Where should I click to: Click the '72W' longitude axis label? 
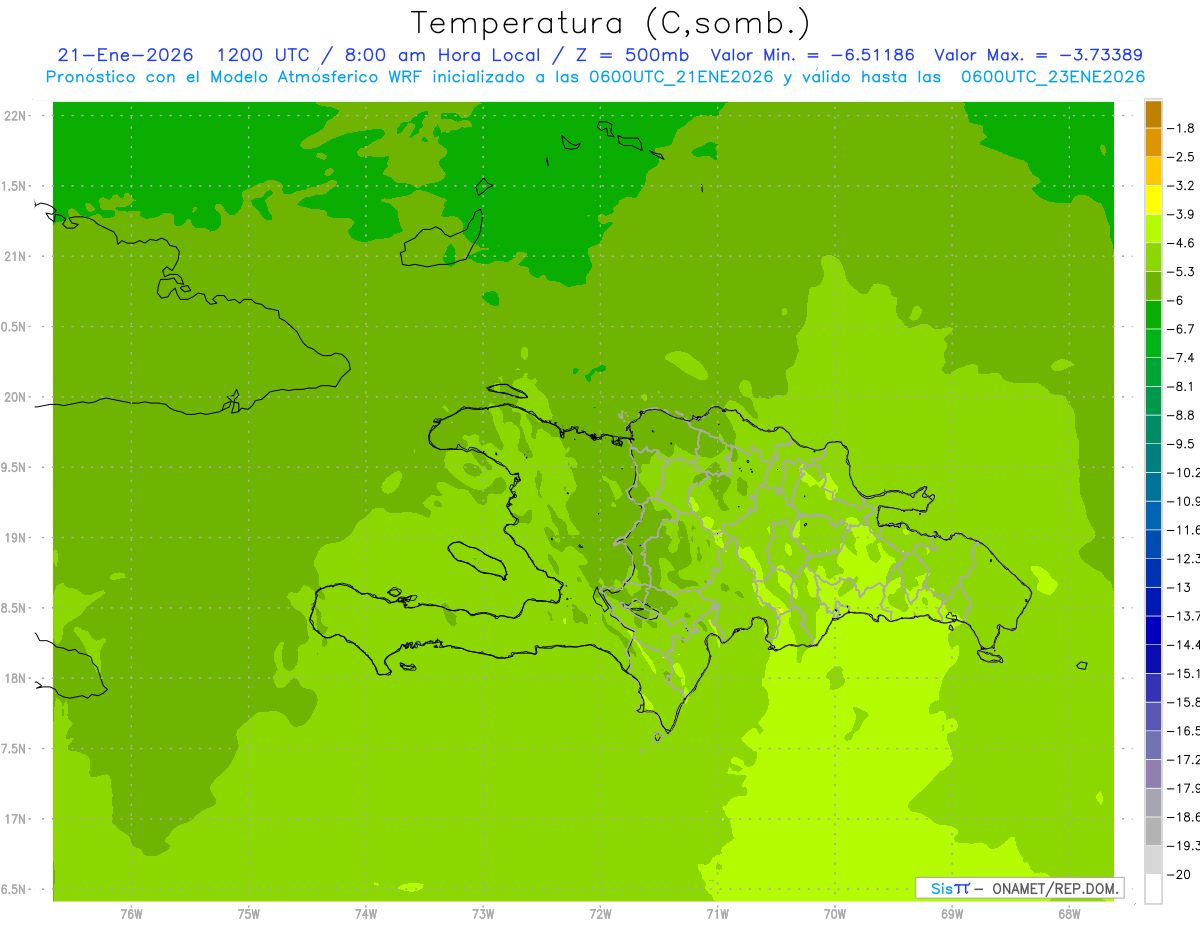click(x=600, y=913)
